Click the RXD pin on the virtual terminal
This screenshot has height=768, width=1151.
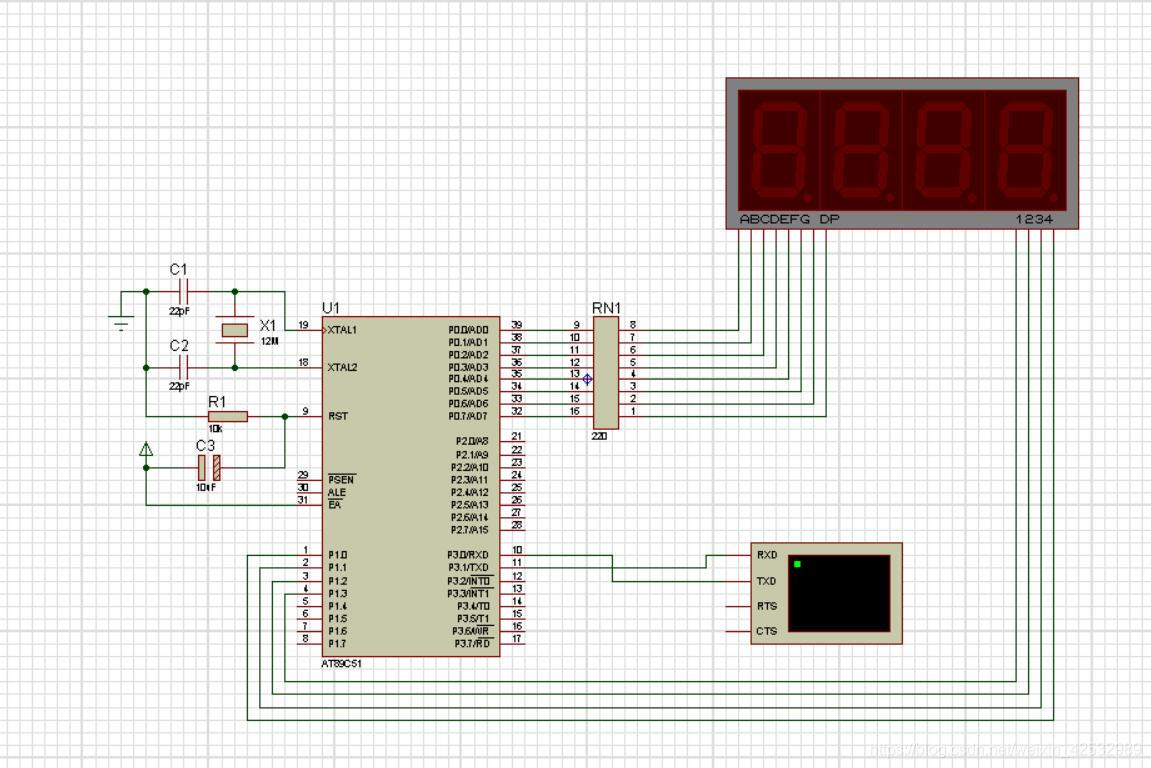[x=767, y=555]
